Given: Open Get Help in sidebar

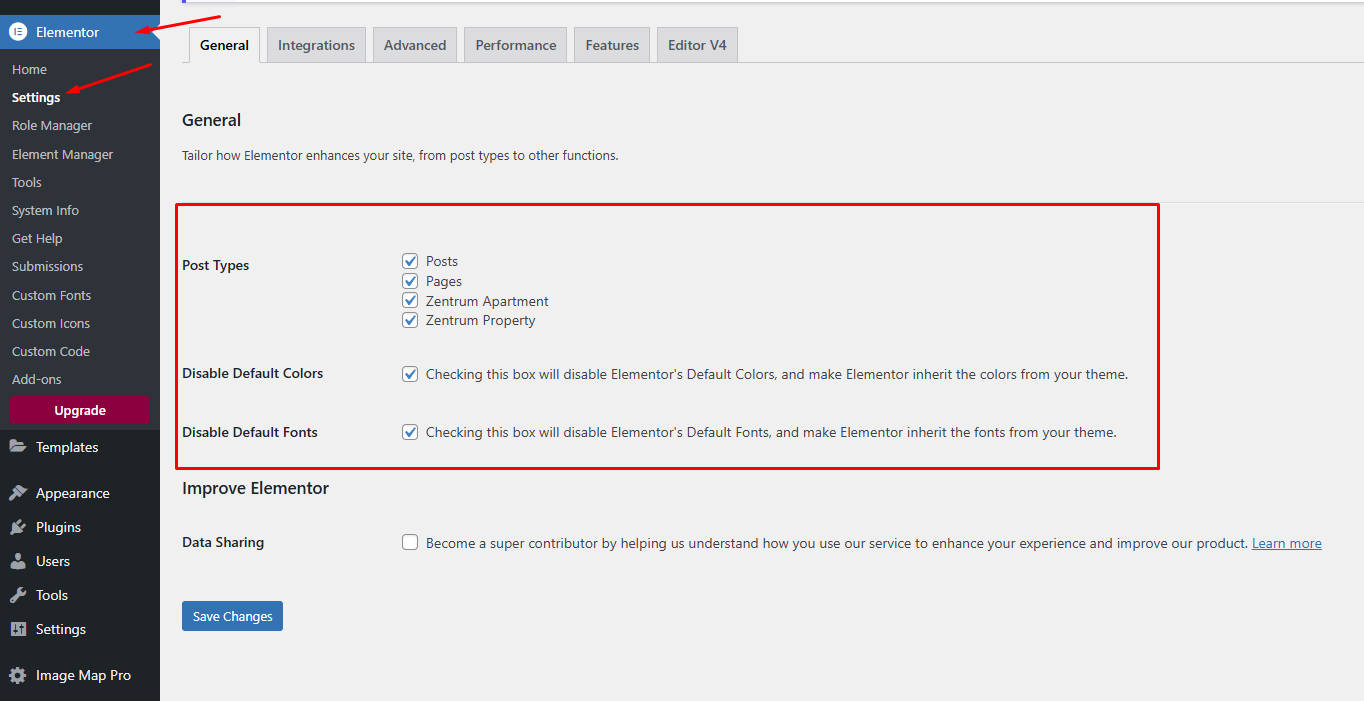Looking at the screenshot, I should [37, 238].
